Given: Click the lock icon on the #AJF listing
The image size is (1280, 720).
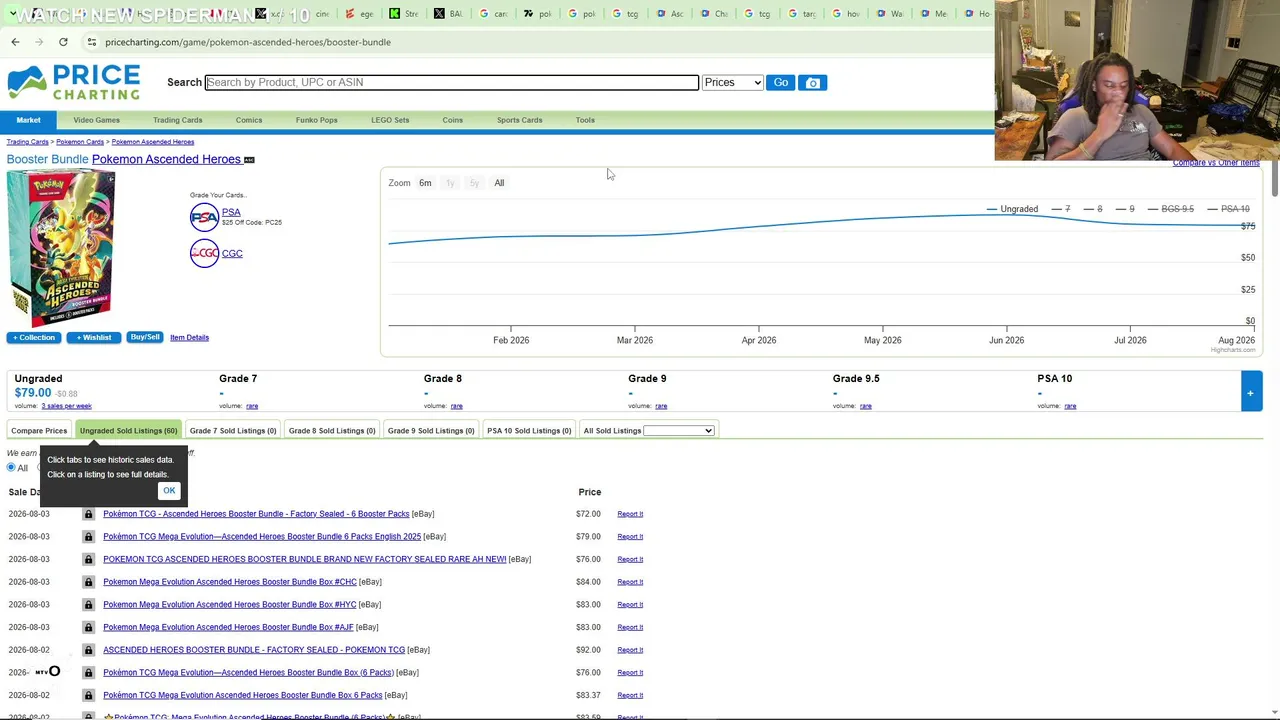Looking at the screenshot, I should click(88, 627).
